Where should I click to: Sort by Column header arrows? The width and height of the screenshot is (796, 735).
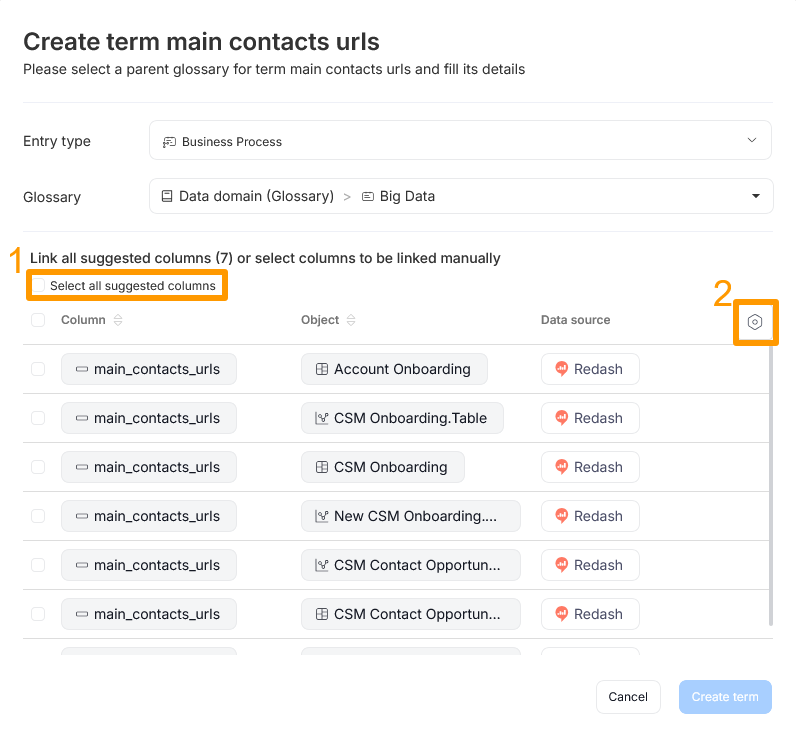coord(118,321)
